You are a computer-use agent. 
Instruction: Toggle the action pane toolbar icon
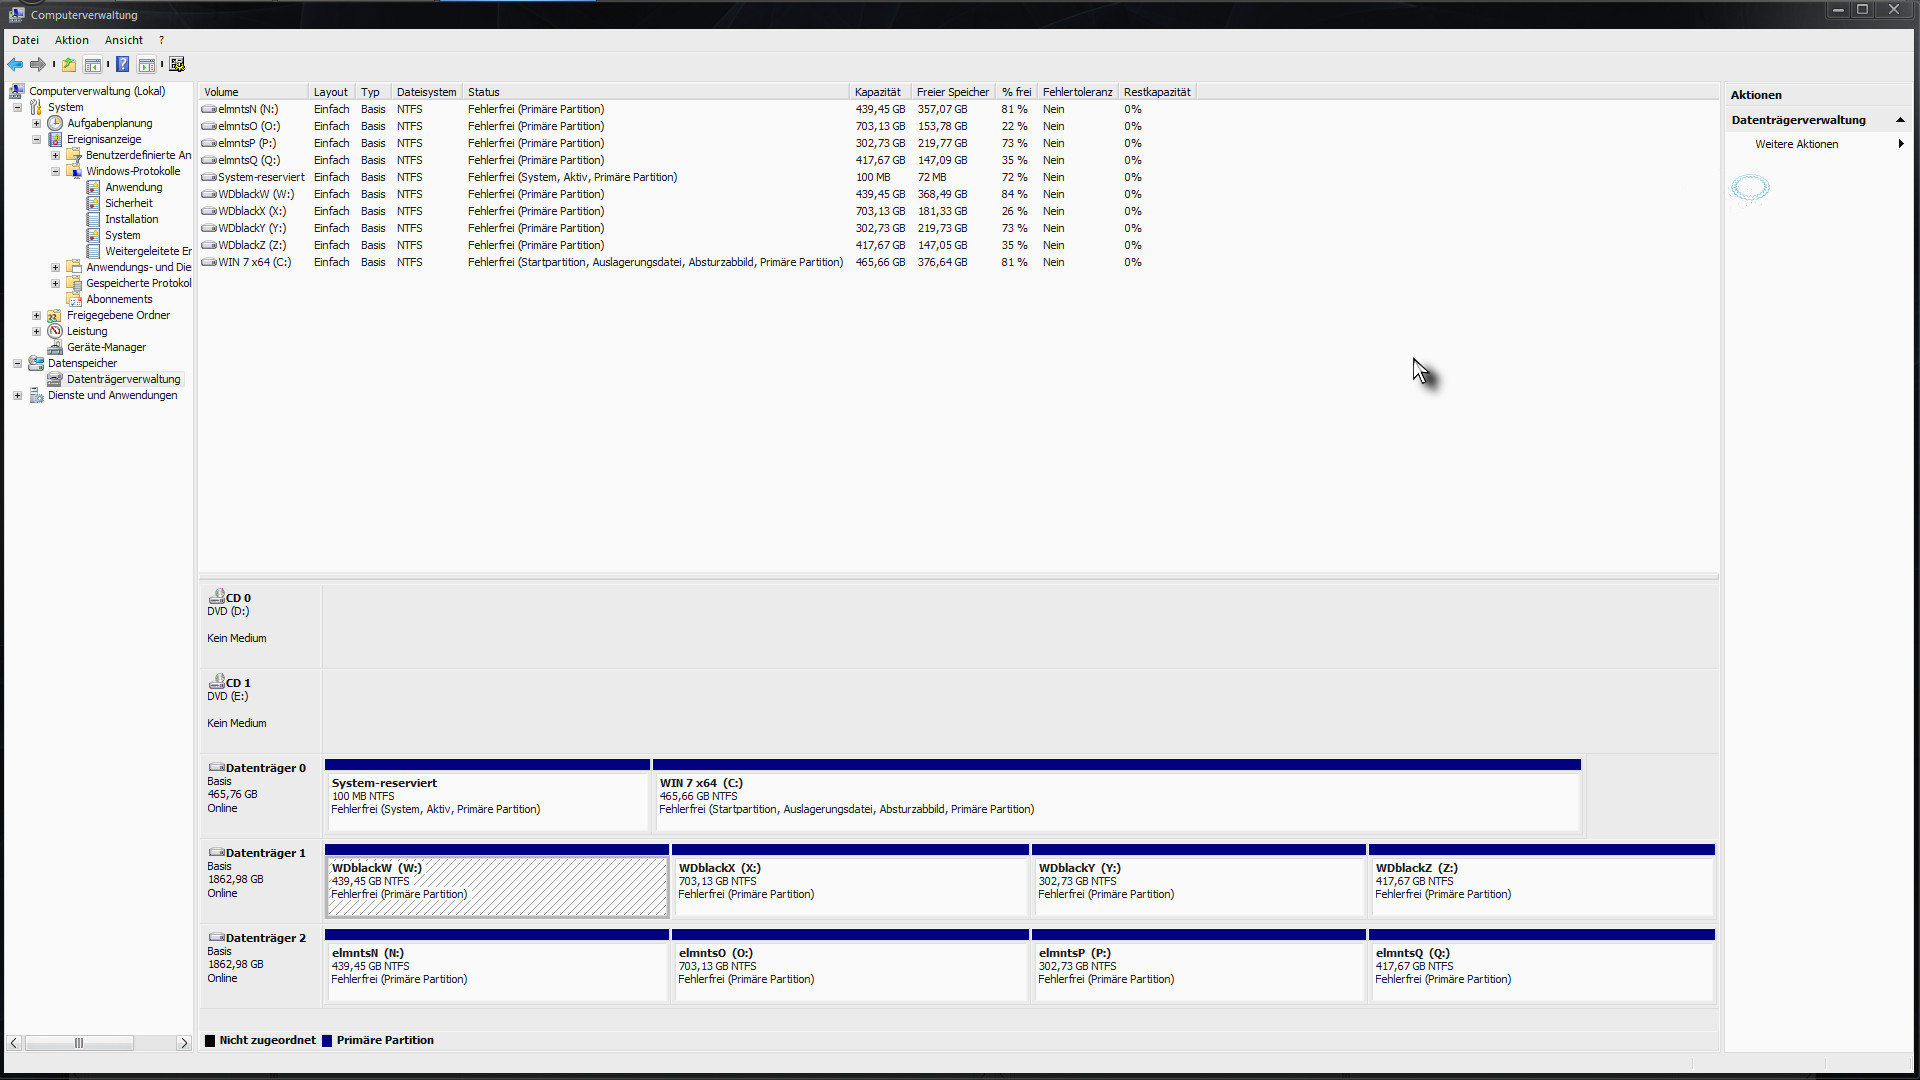click(147, 65)
